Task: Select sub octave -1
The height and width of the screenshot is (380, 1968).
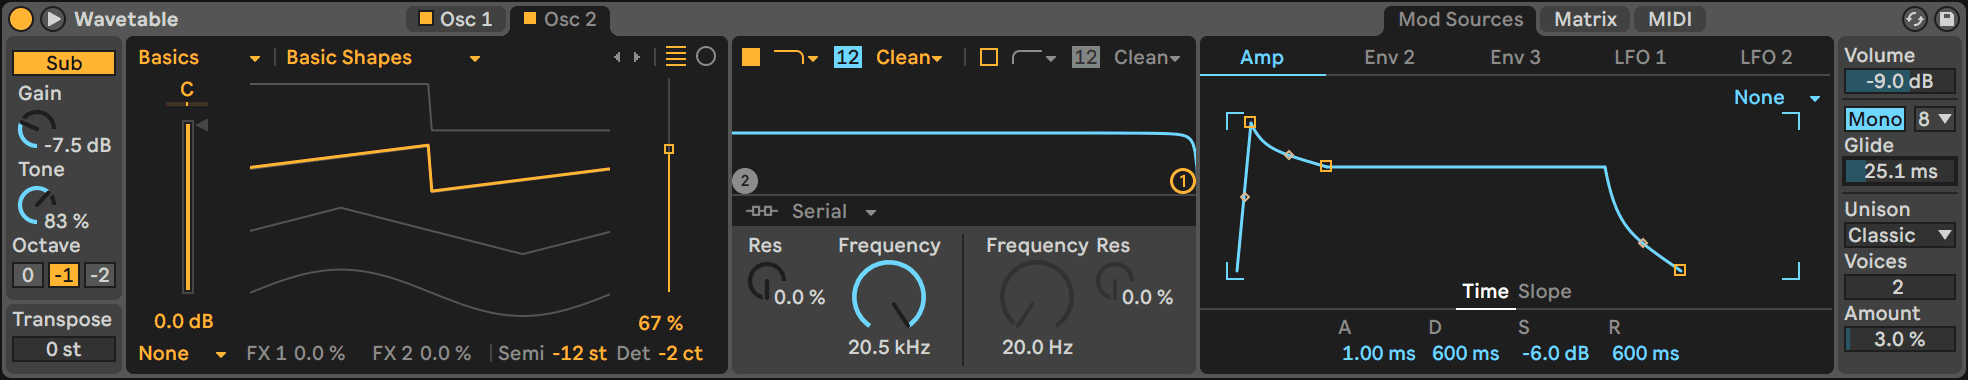Action: click(64, 275)
